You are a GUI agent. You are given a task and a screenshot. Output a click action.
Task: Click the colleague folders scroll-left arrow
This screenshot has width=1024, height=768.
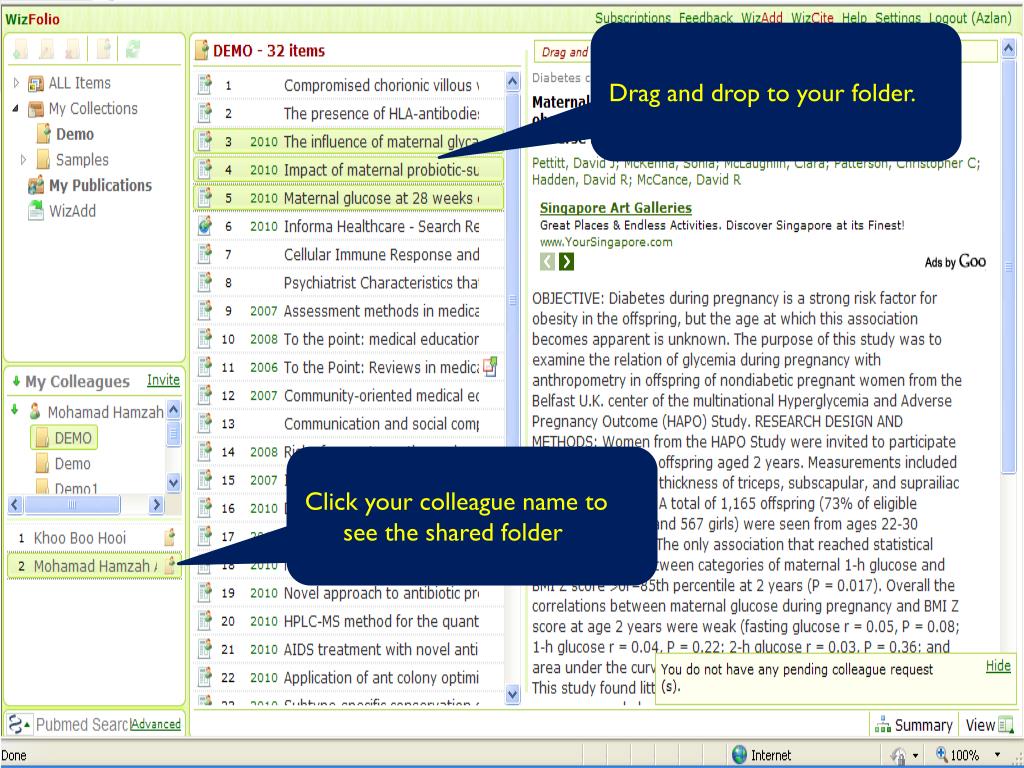[16, 504]
